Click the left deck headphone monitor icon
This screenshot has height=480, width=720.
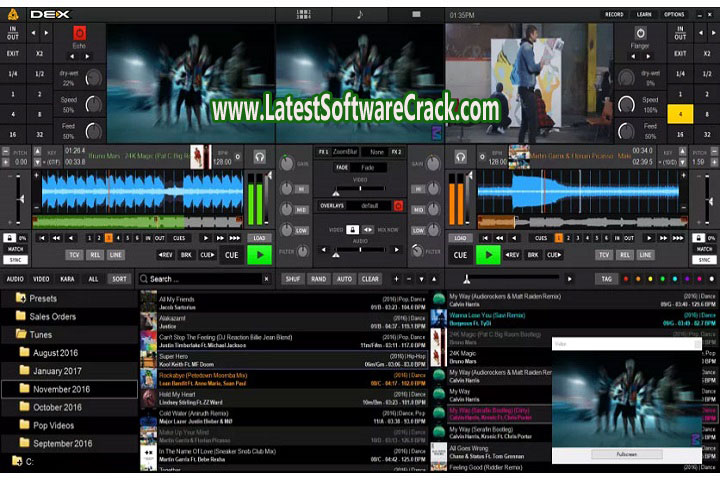coord(260,157)
